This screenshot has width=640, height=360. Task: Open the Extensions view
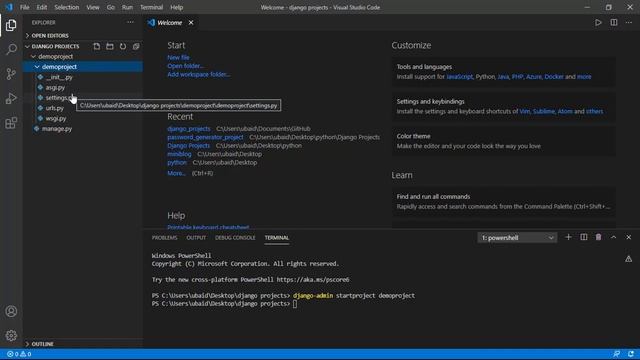tap(11, 123)
